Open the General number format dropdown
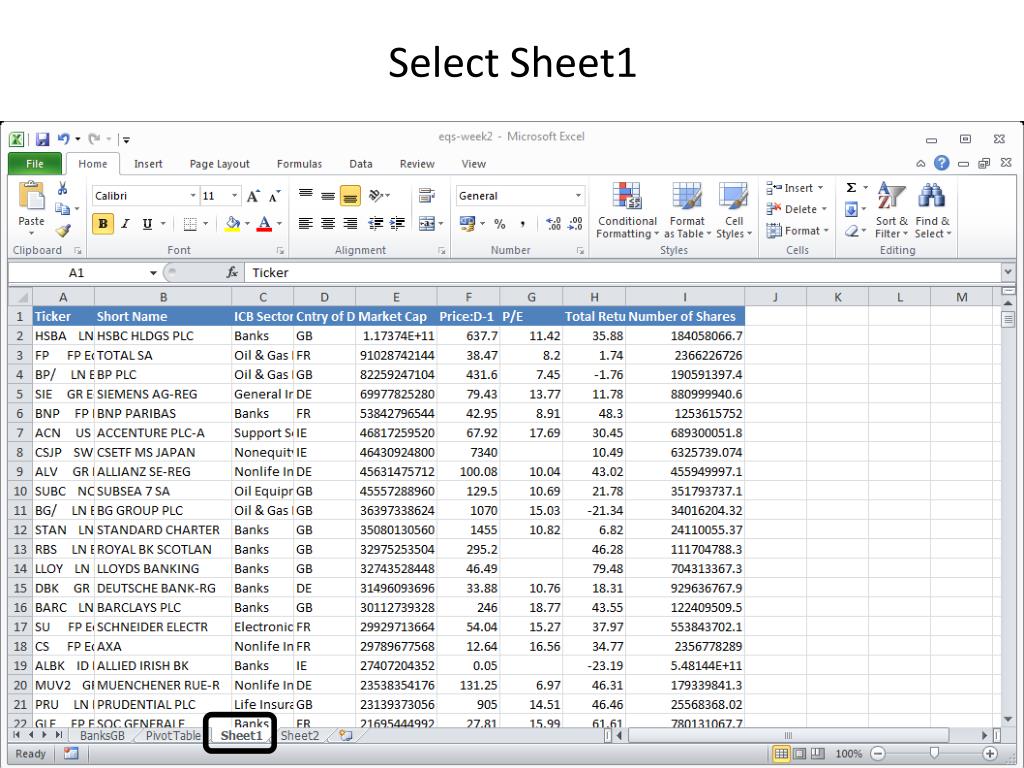 (x=578, y=196)
